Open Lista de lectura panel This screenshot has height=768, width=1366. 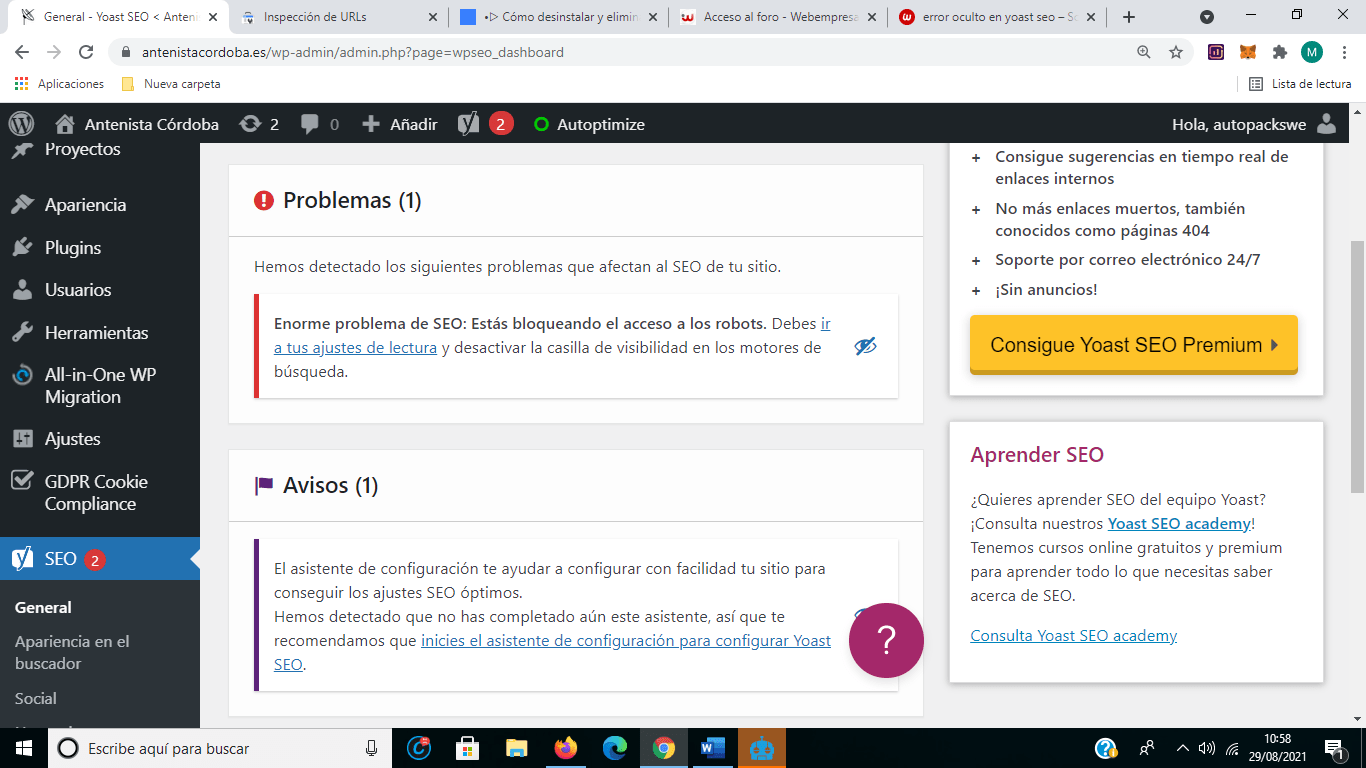click(1300, 84)
